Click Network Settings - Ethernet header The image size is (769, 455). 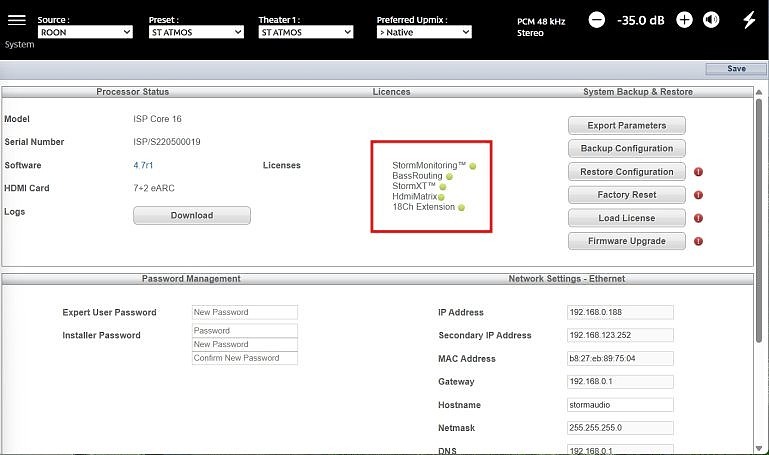[566, 278]
